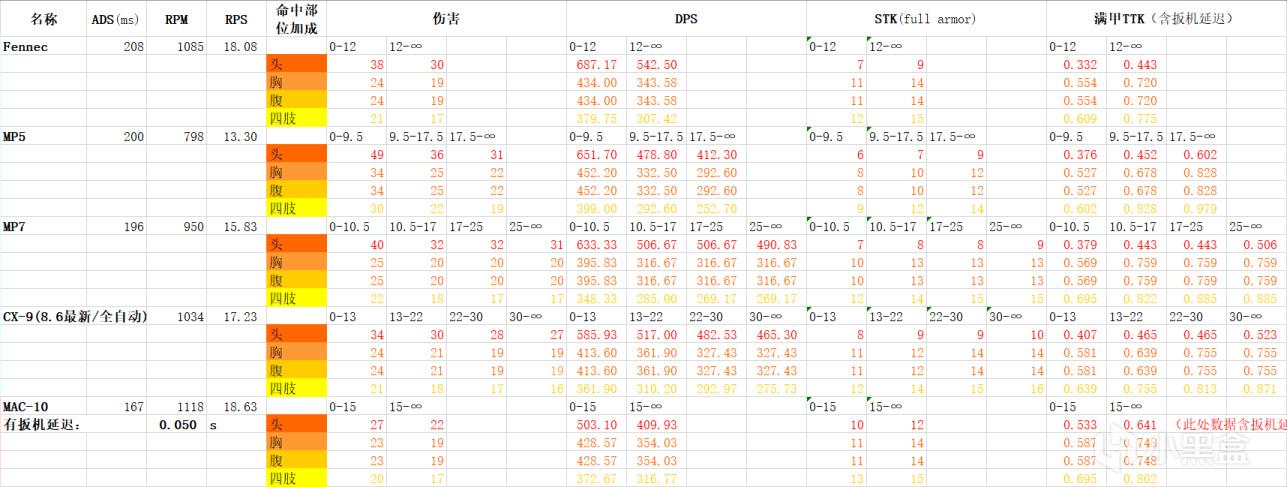The width and height of the screenshot is (1287, 487).
Task: Select the CX-9(8.6最新/全自动) name cell
Action: 74,316
